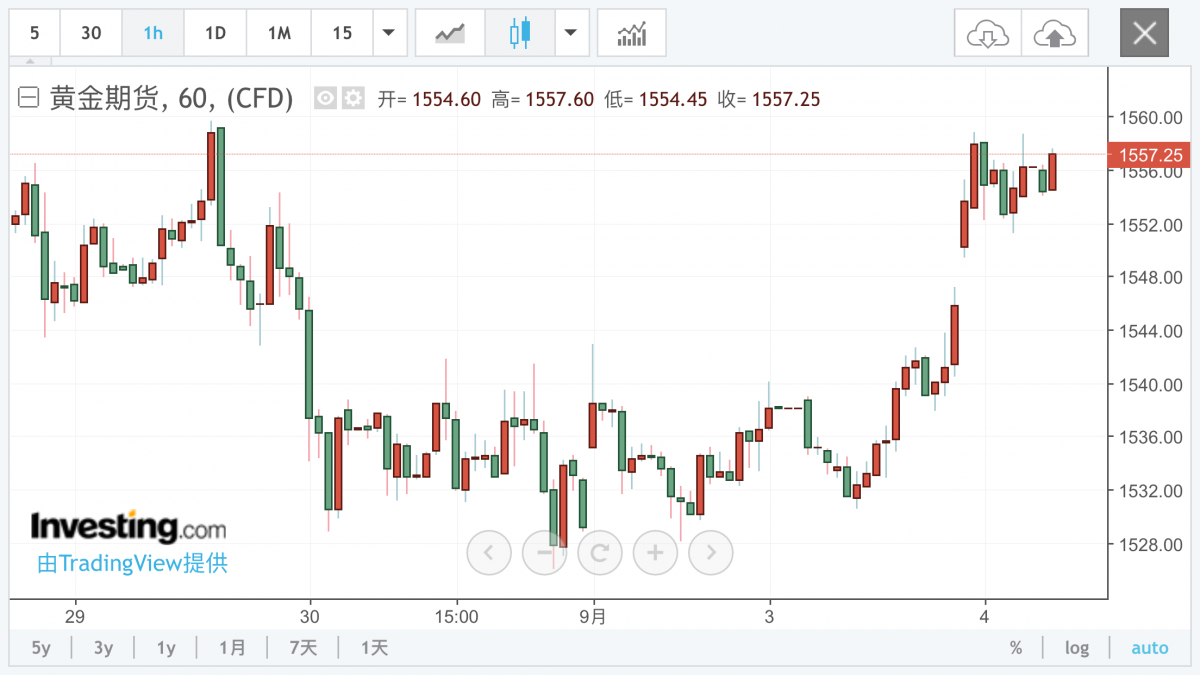Image resolution: width=1200 pixels, height=675 pixels.
Task: Click the cloud upload save-layout icon
Action: pyautogui.click(x=1053, y=34)
